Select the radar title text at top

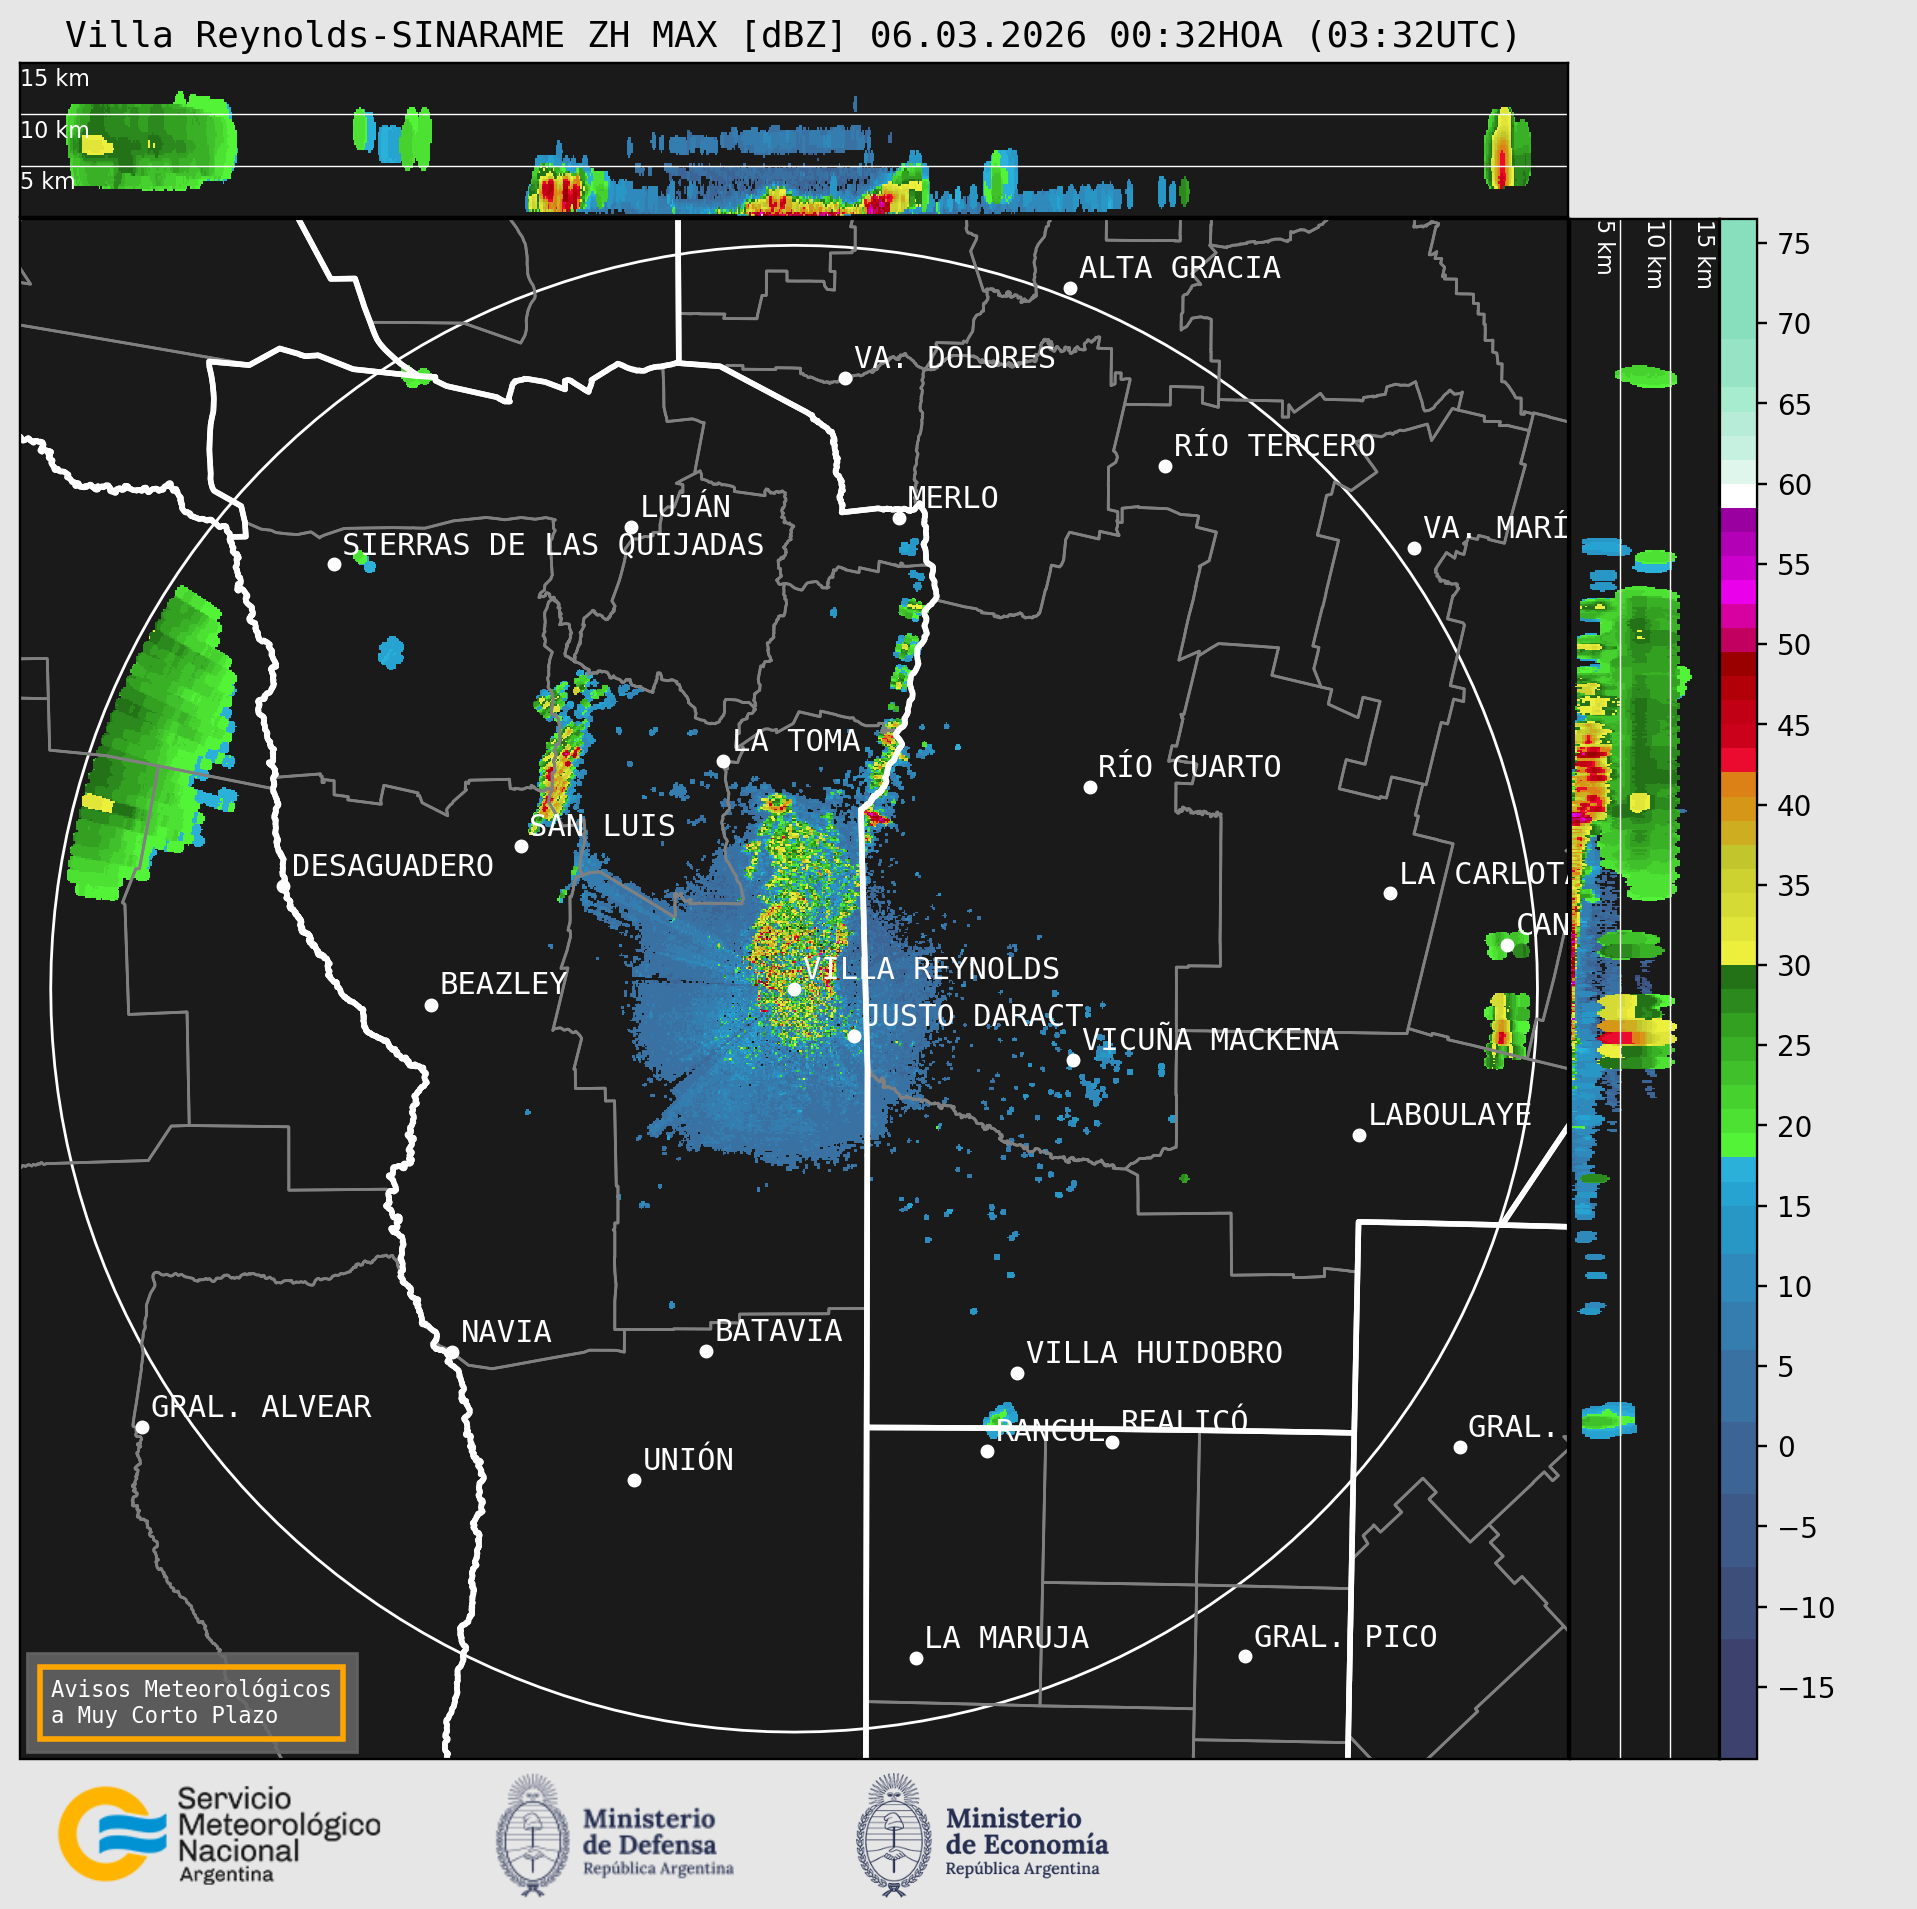click(x=792, y=35)
